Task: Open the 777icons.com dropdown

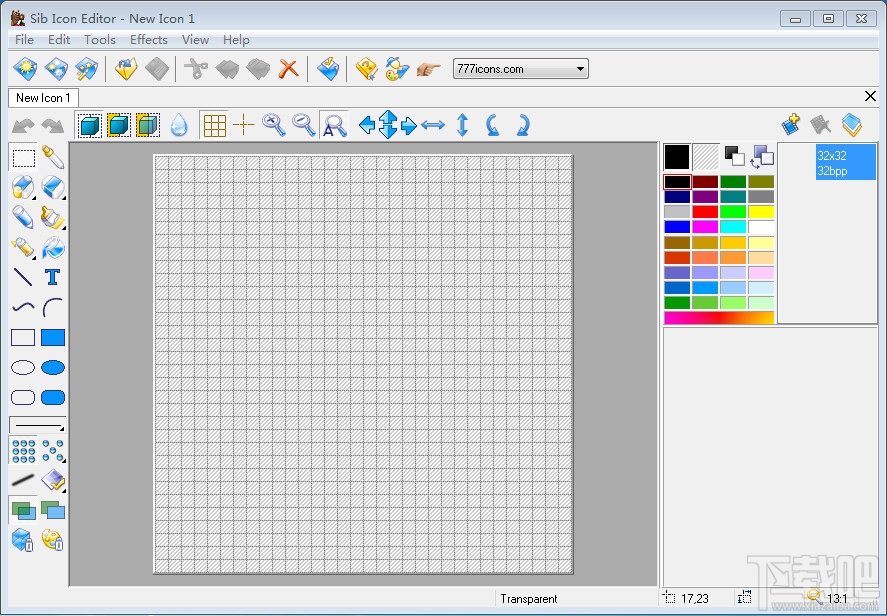Action: [x=520, y=69]
